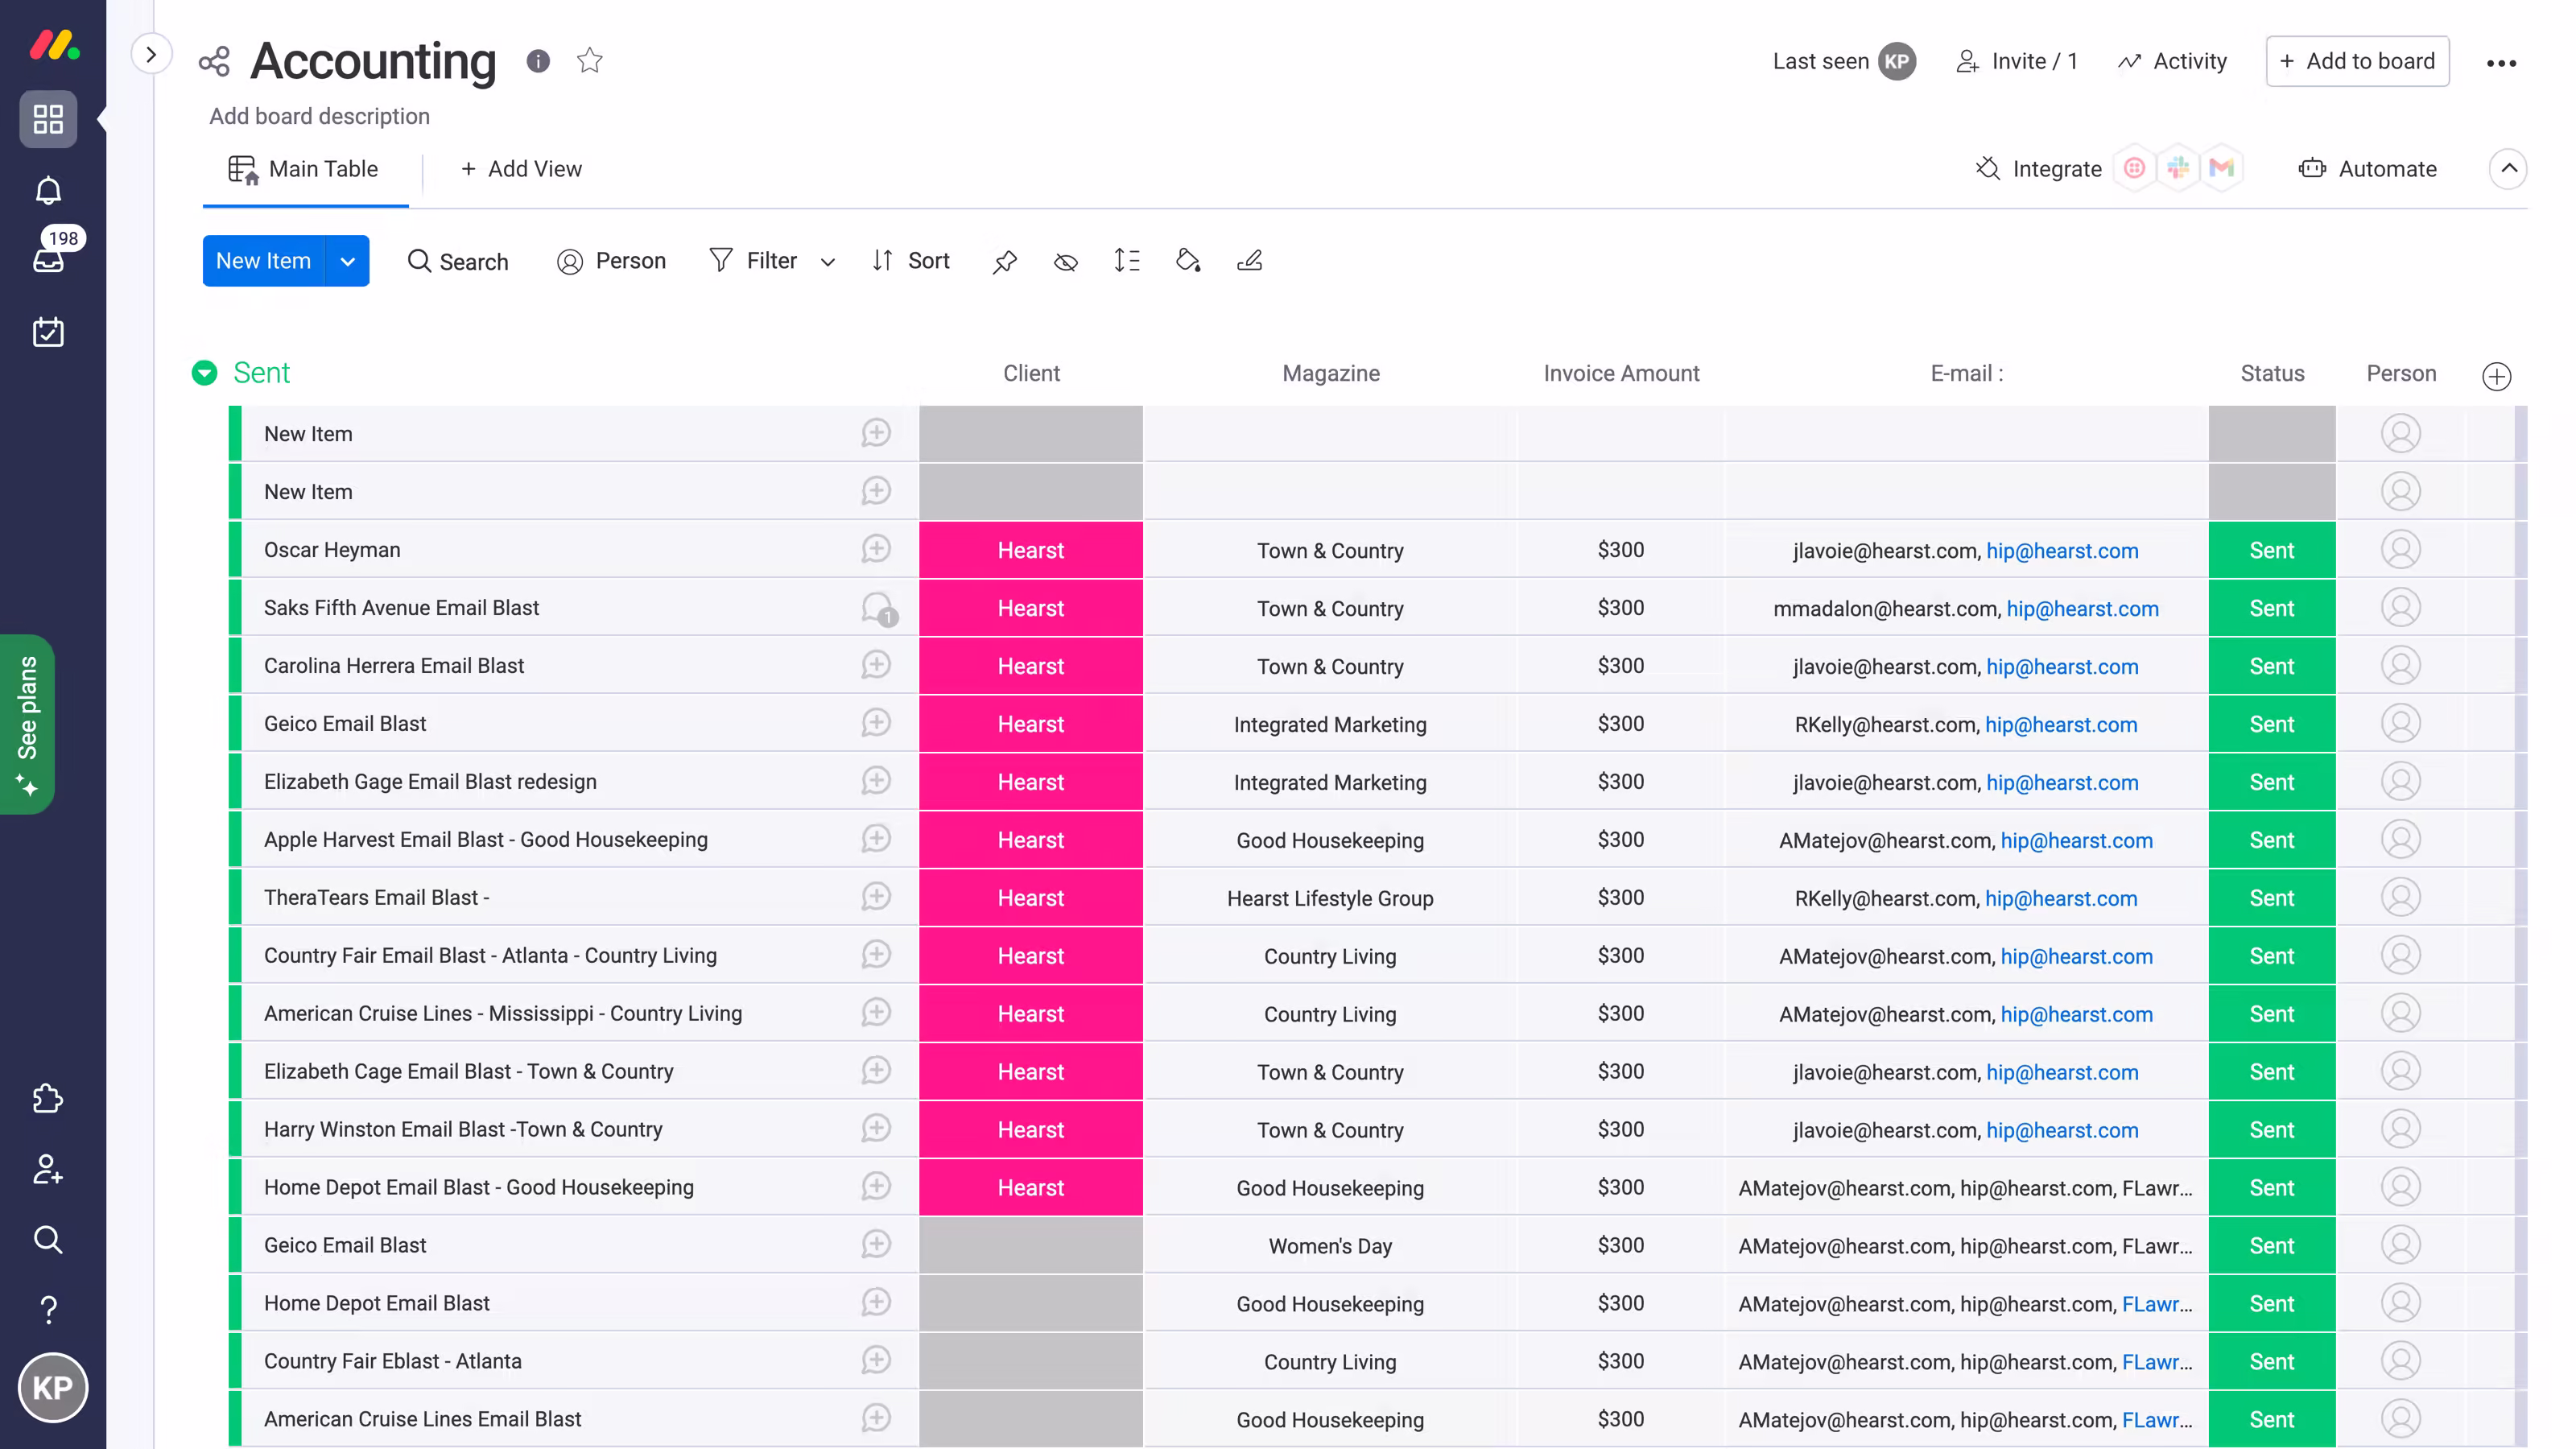Open the apps puzzle piece icon
2576x1449 pixels.
[48, 1099]
